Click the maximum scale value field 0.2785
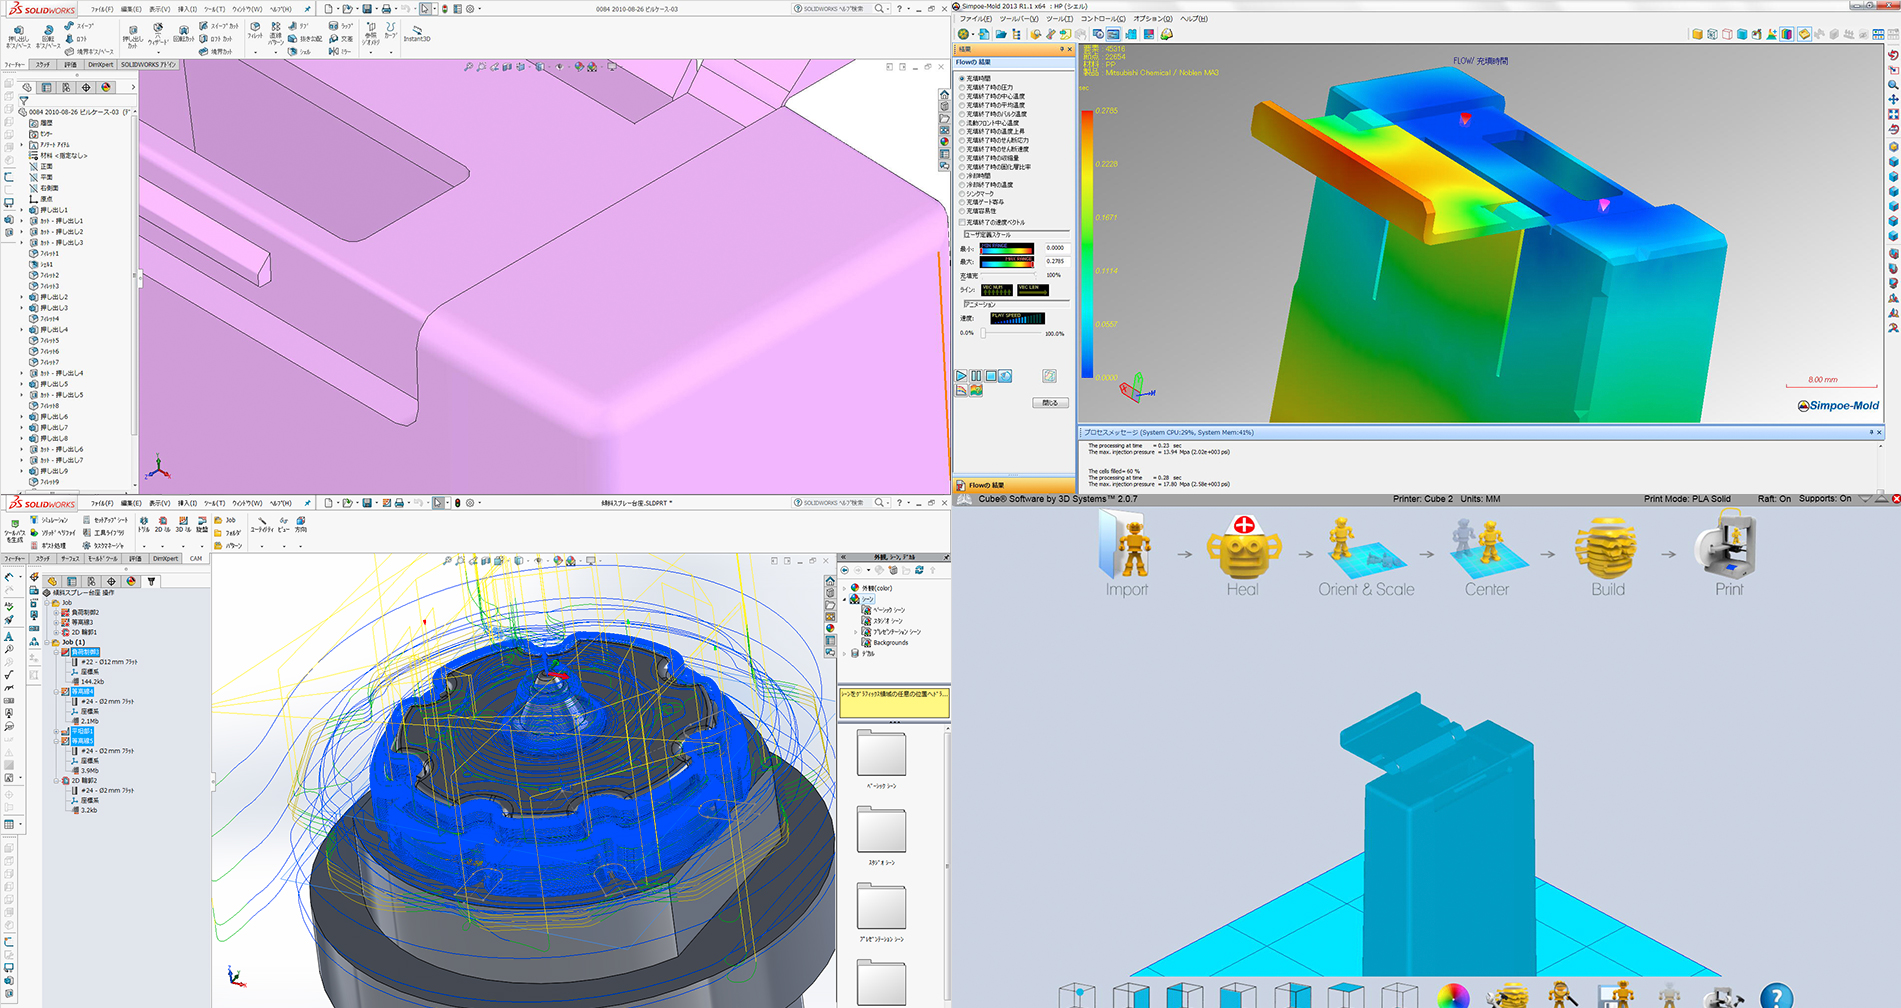 pos(1056,261)
